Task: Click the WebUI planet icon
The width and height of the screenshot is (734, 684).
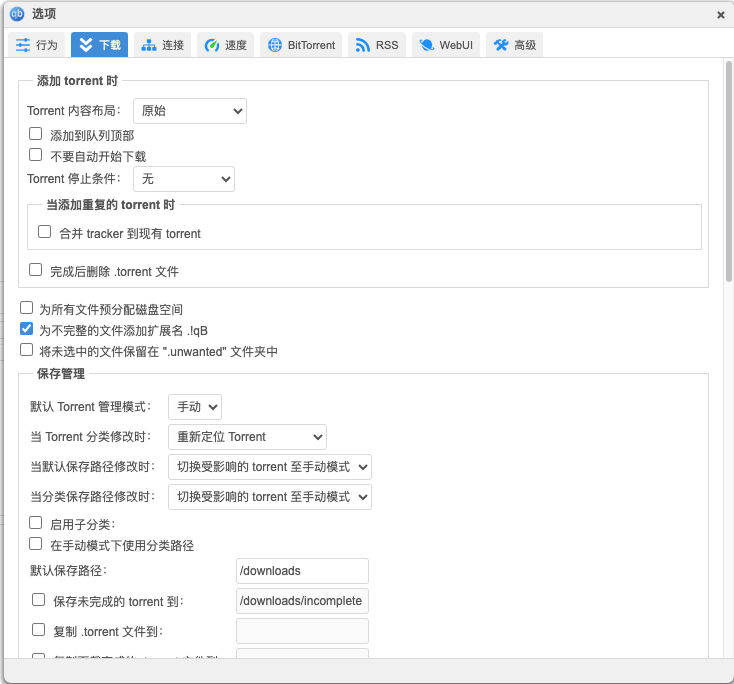Action: pyautogui.click(x=426, y=45)
